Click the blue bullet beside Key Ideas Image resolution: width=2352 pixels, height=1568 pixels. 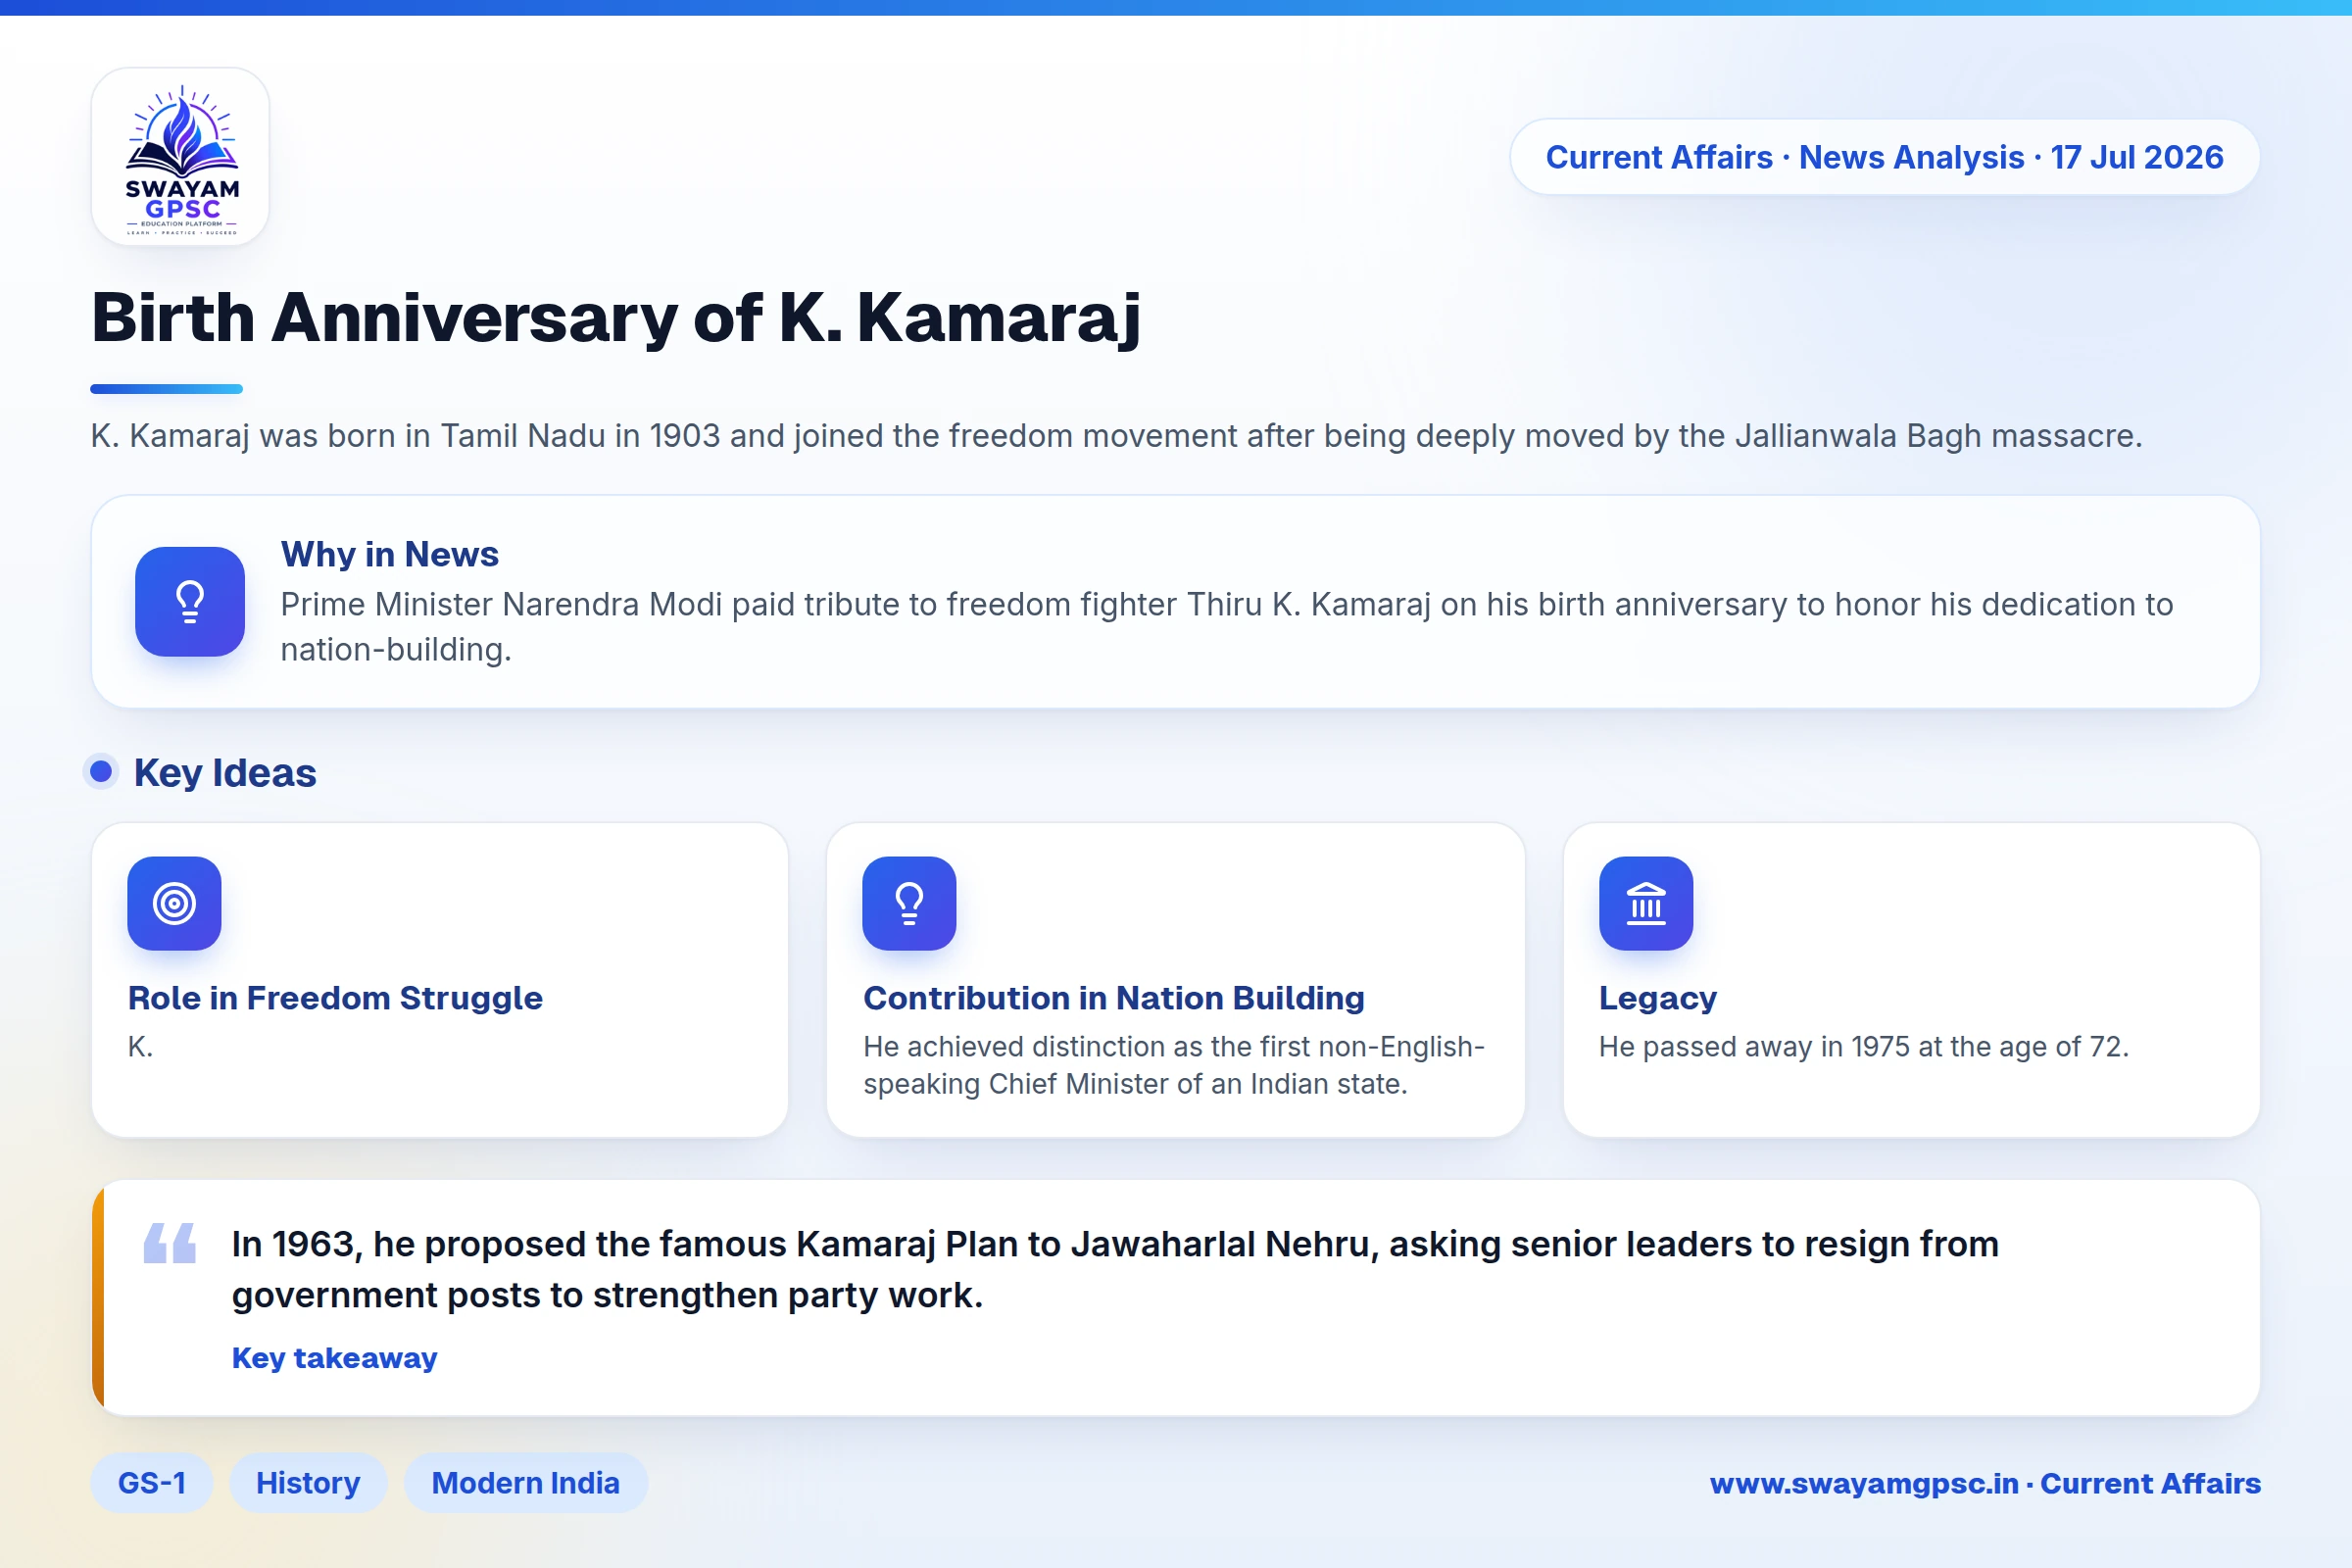[101, 772]
